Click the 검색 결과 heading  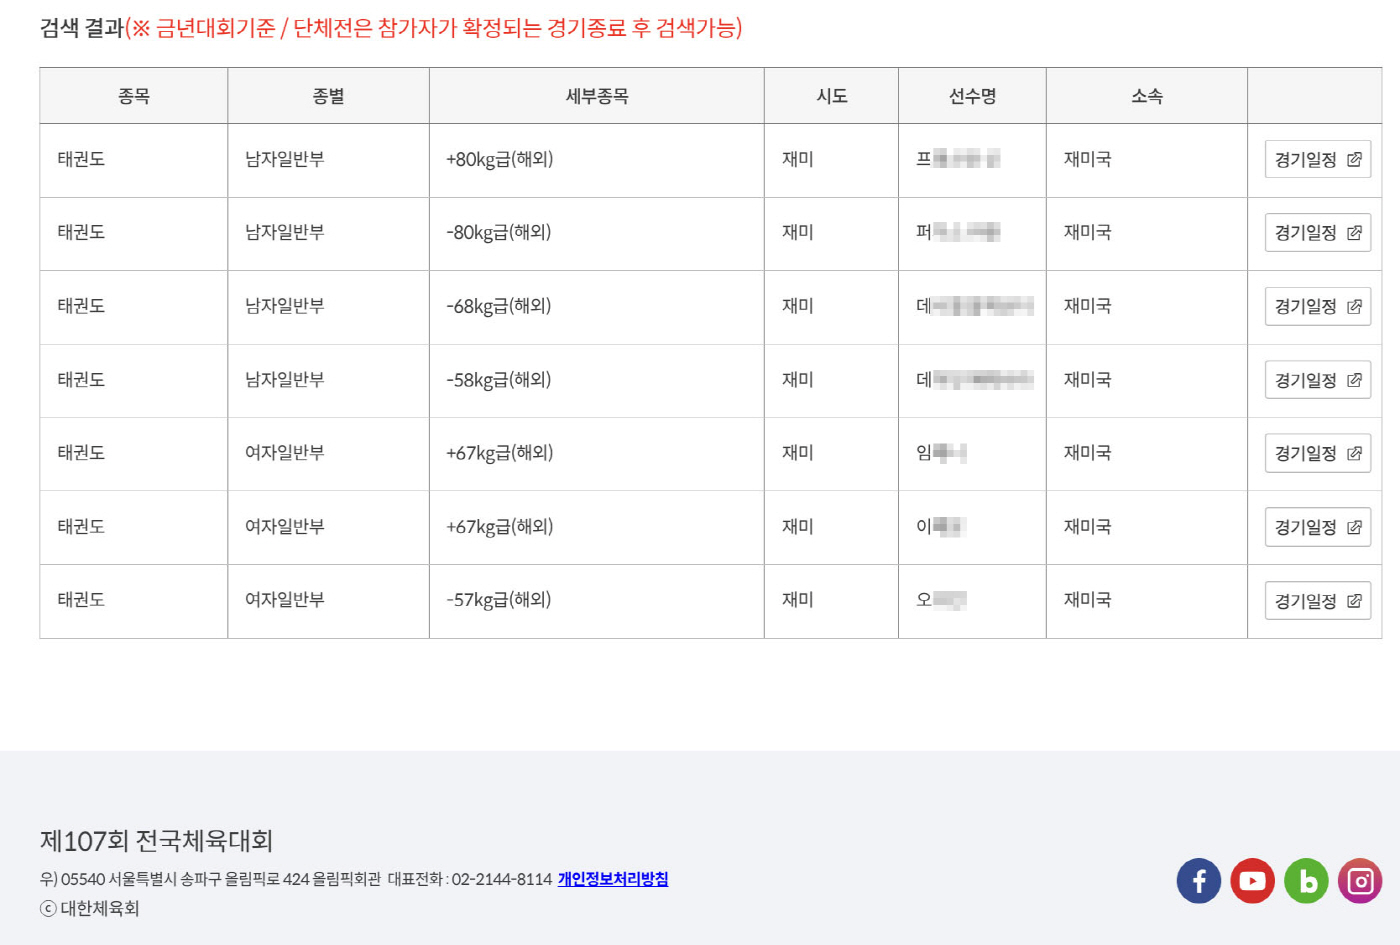point(81,28)
